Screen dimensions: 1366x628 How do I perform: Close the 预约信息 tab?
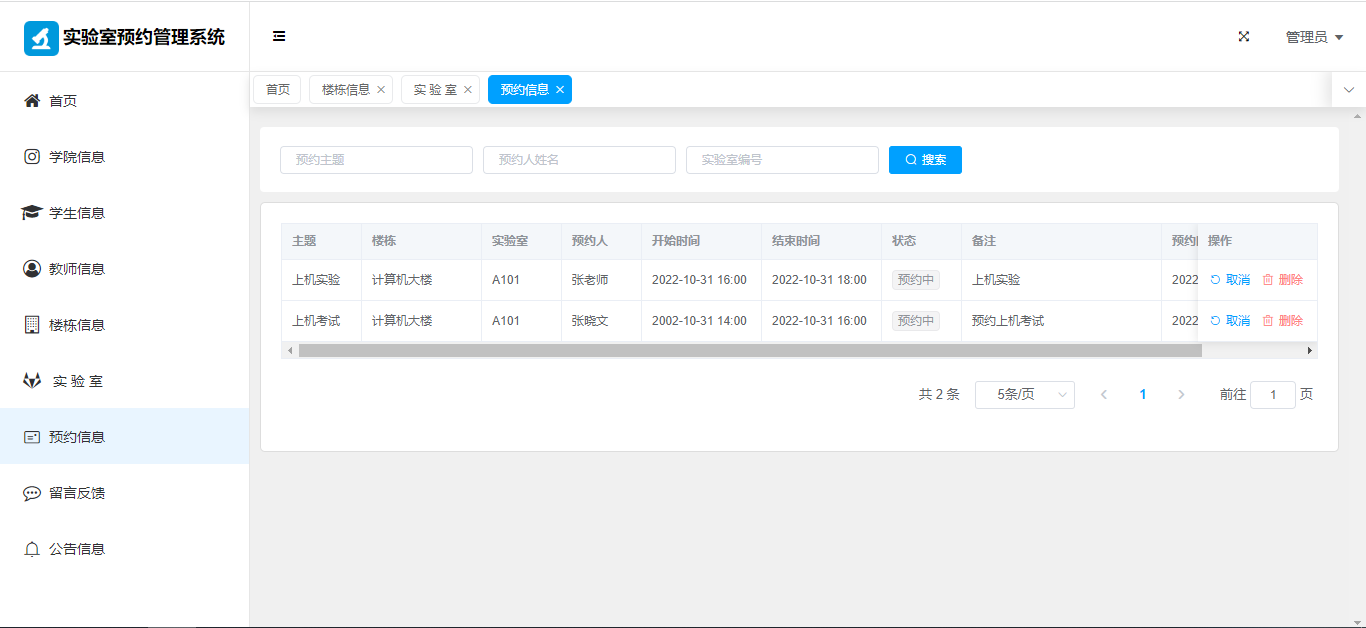pyautogui.click(x=560, y=90)
